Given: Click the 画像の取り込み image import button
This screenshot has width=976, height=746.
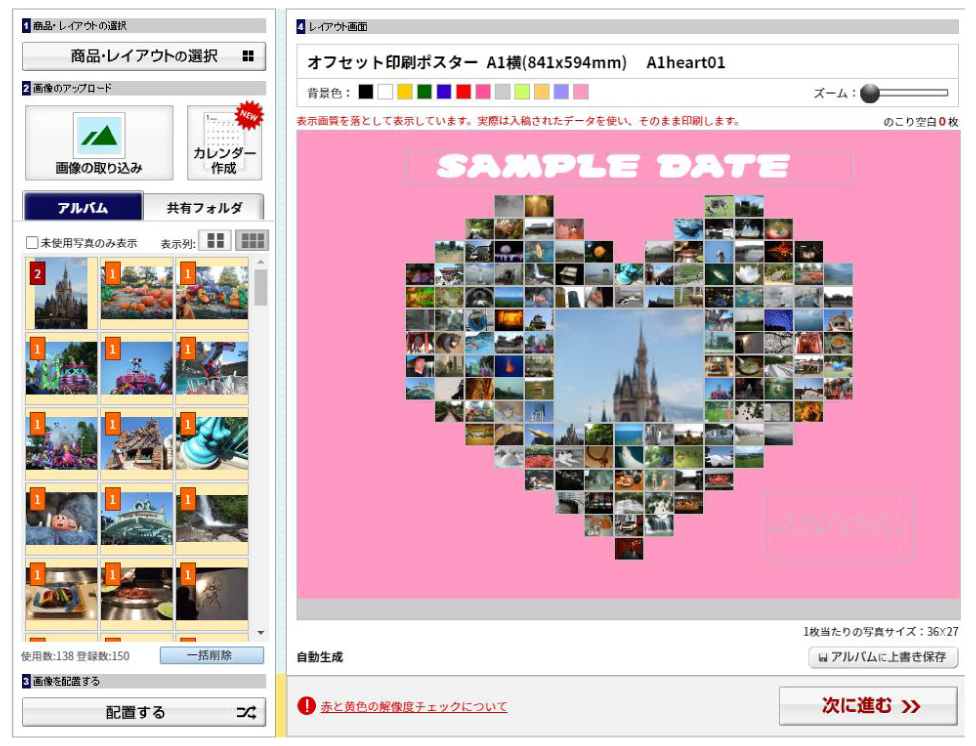Looking at the screenshot, I should click(x=99, y=143).
